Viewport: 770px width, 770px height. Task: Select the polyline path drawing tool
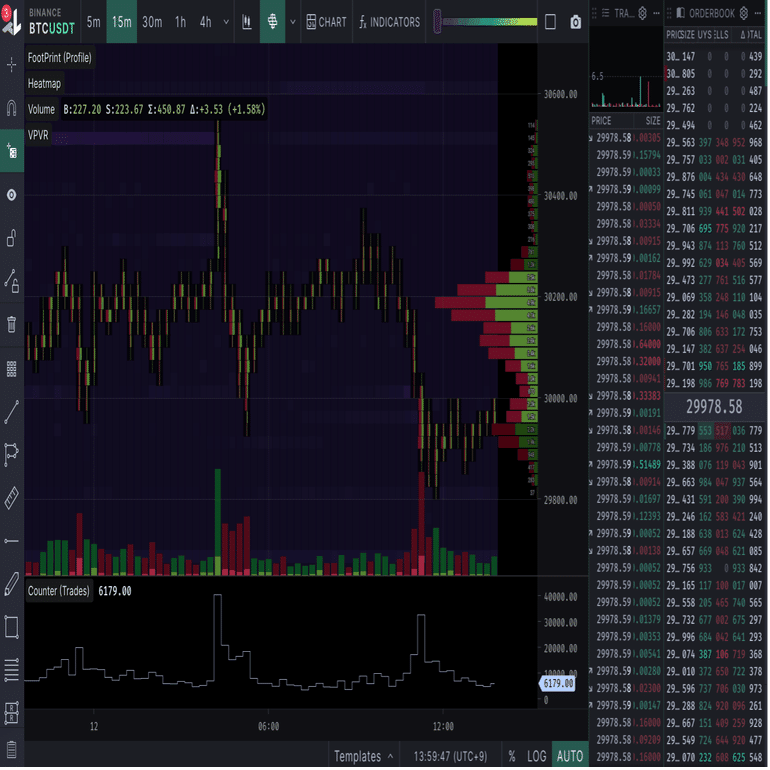11,454
